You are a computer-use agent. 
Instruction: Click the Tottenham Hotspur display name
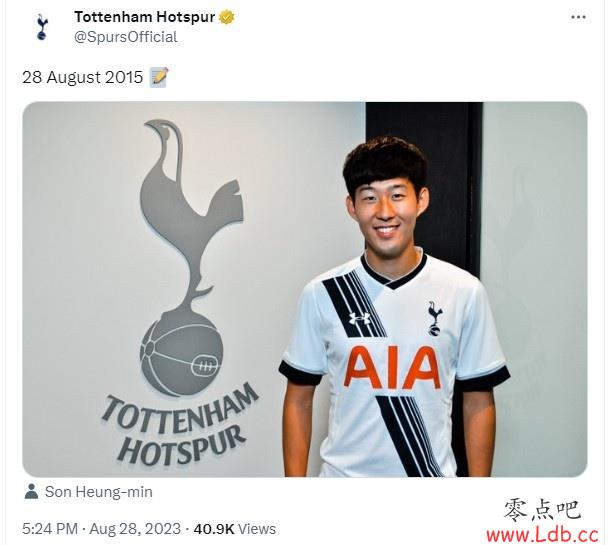145,17
